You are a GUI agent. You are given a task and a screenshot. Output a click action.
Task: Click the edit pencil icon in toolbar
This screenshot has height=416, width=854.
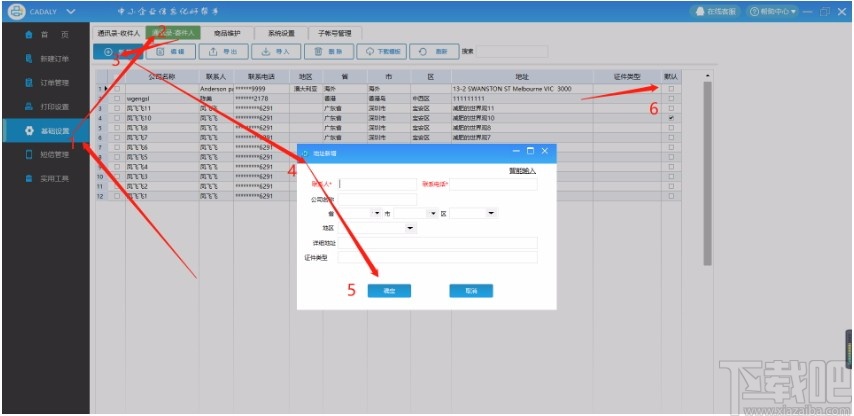point(161,52)
